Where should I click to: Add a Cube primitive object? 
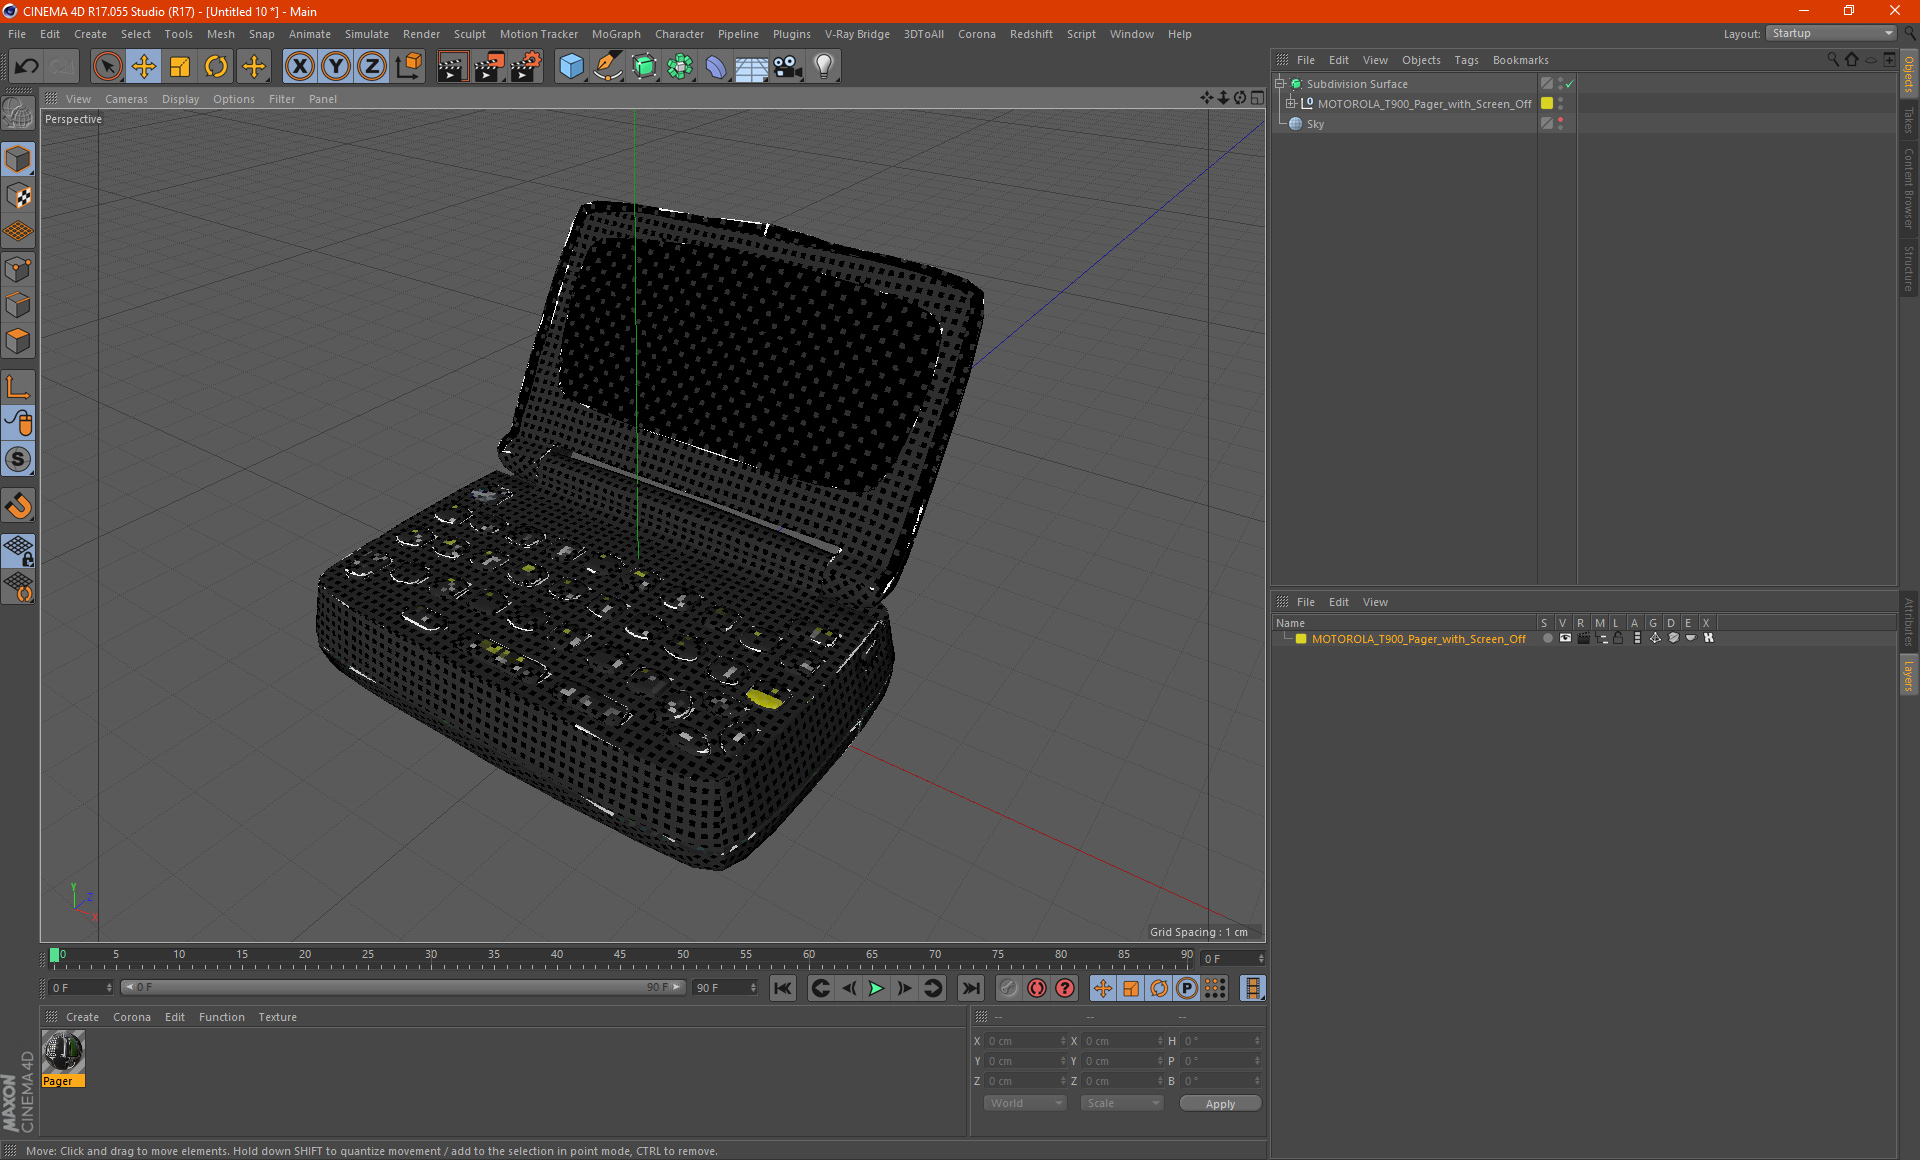click(x=571, y=67)
